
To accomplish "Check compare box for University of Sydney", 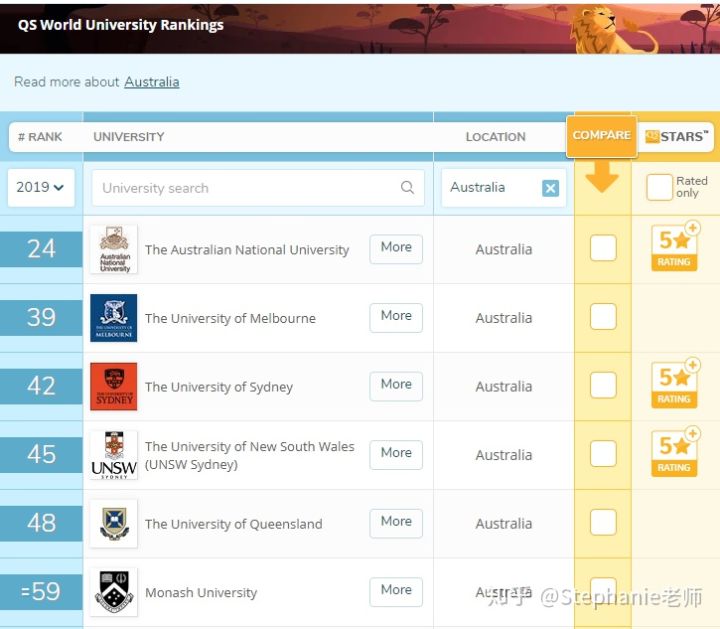I will point(603,385).
